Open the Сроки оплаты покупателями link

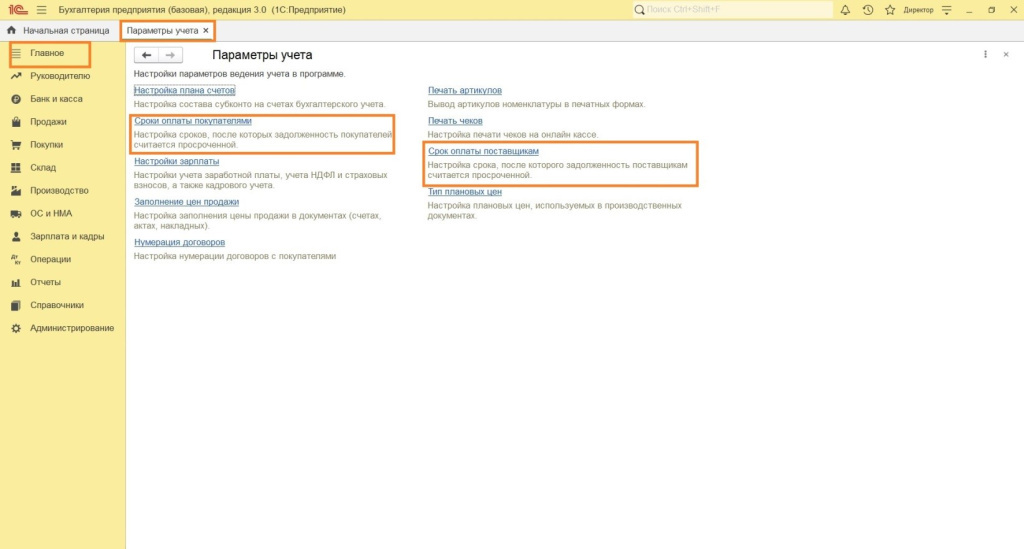click(x=192, y=121)
